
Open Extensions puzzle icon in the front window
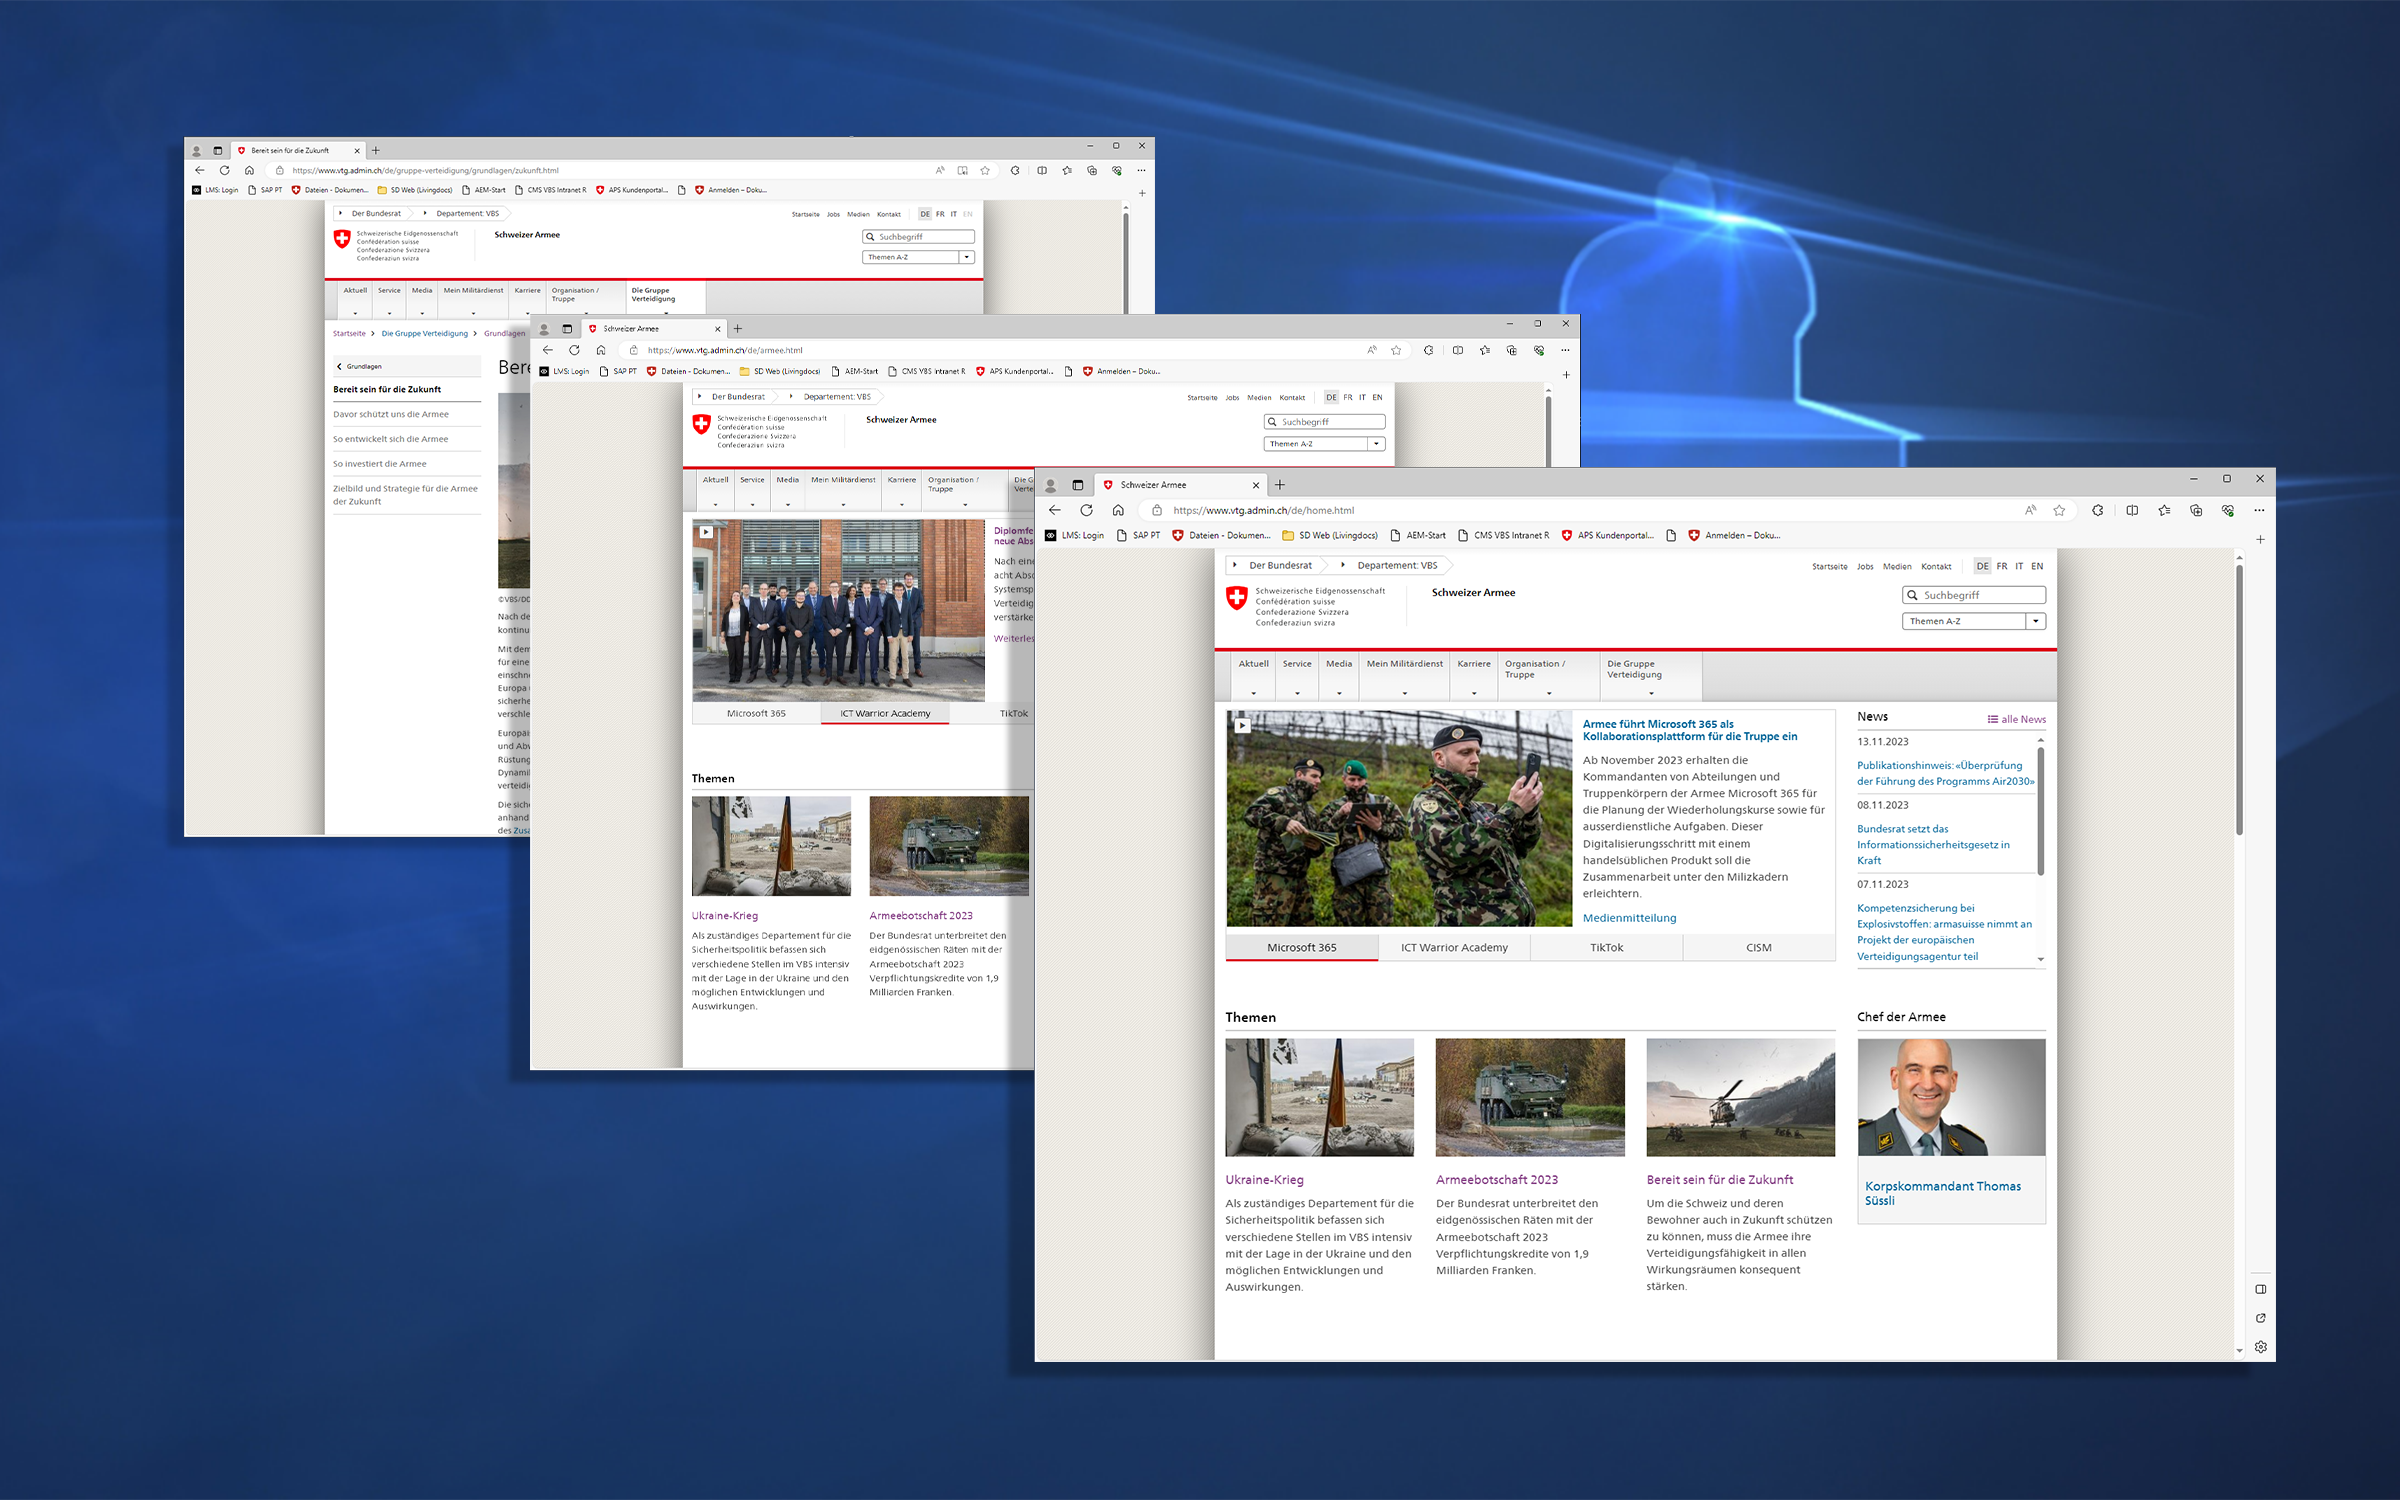pos(2097,510)
